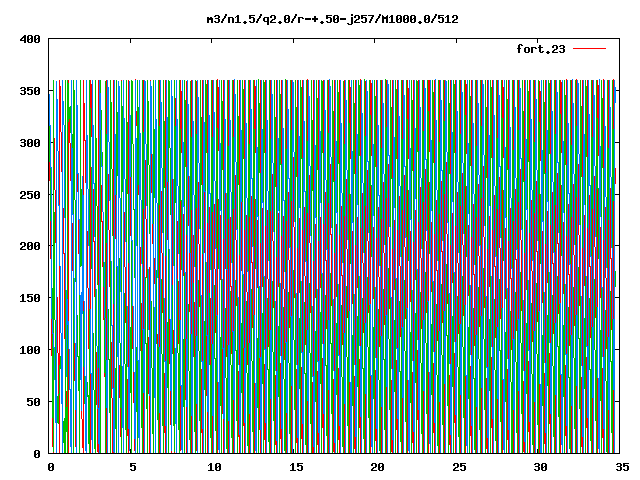Screen dimensions: 640x480
Task: Click the y-axis label 400
Action: click(x=30, y=39)
